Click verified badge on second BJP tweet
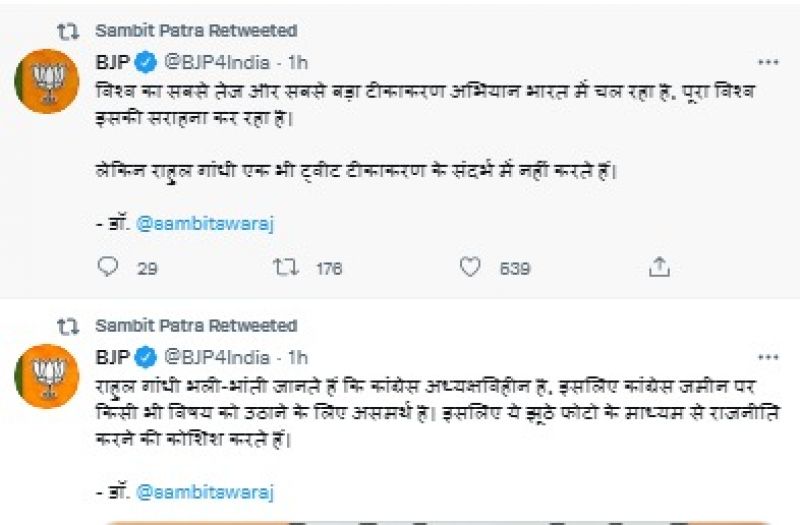The width and height of the screenshot is (800, 525). click(144, 357)
